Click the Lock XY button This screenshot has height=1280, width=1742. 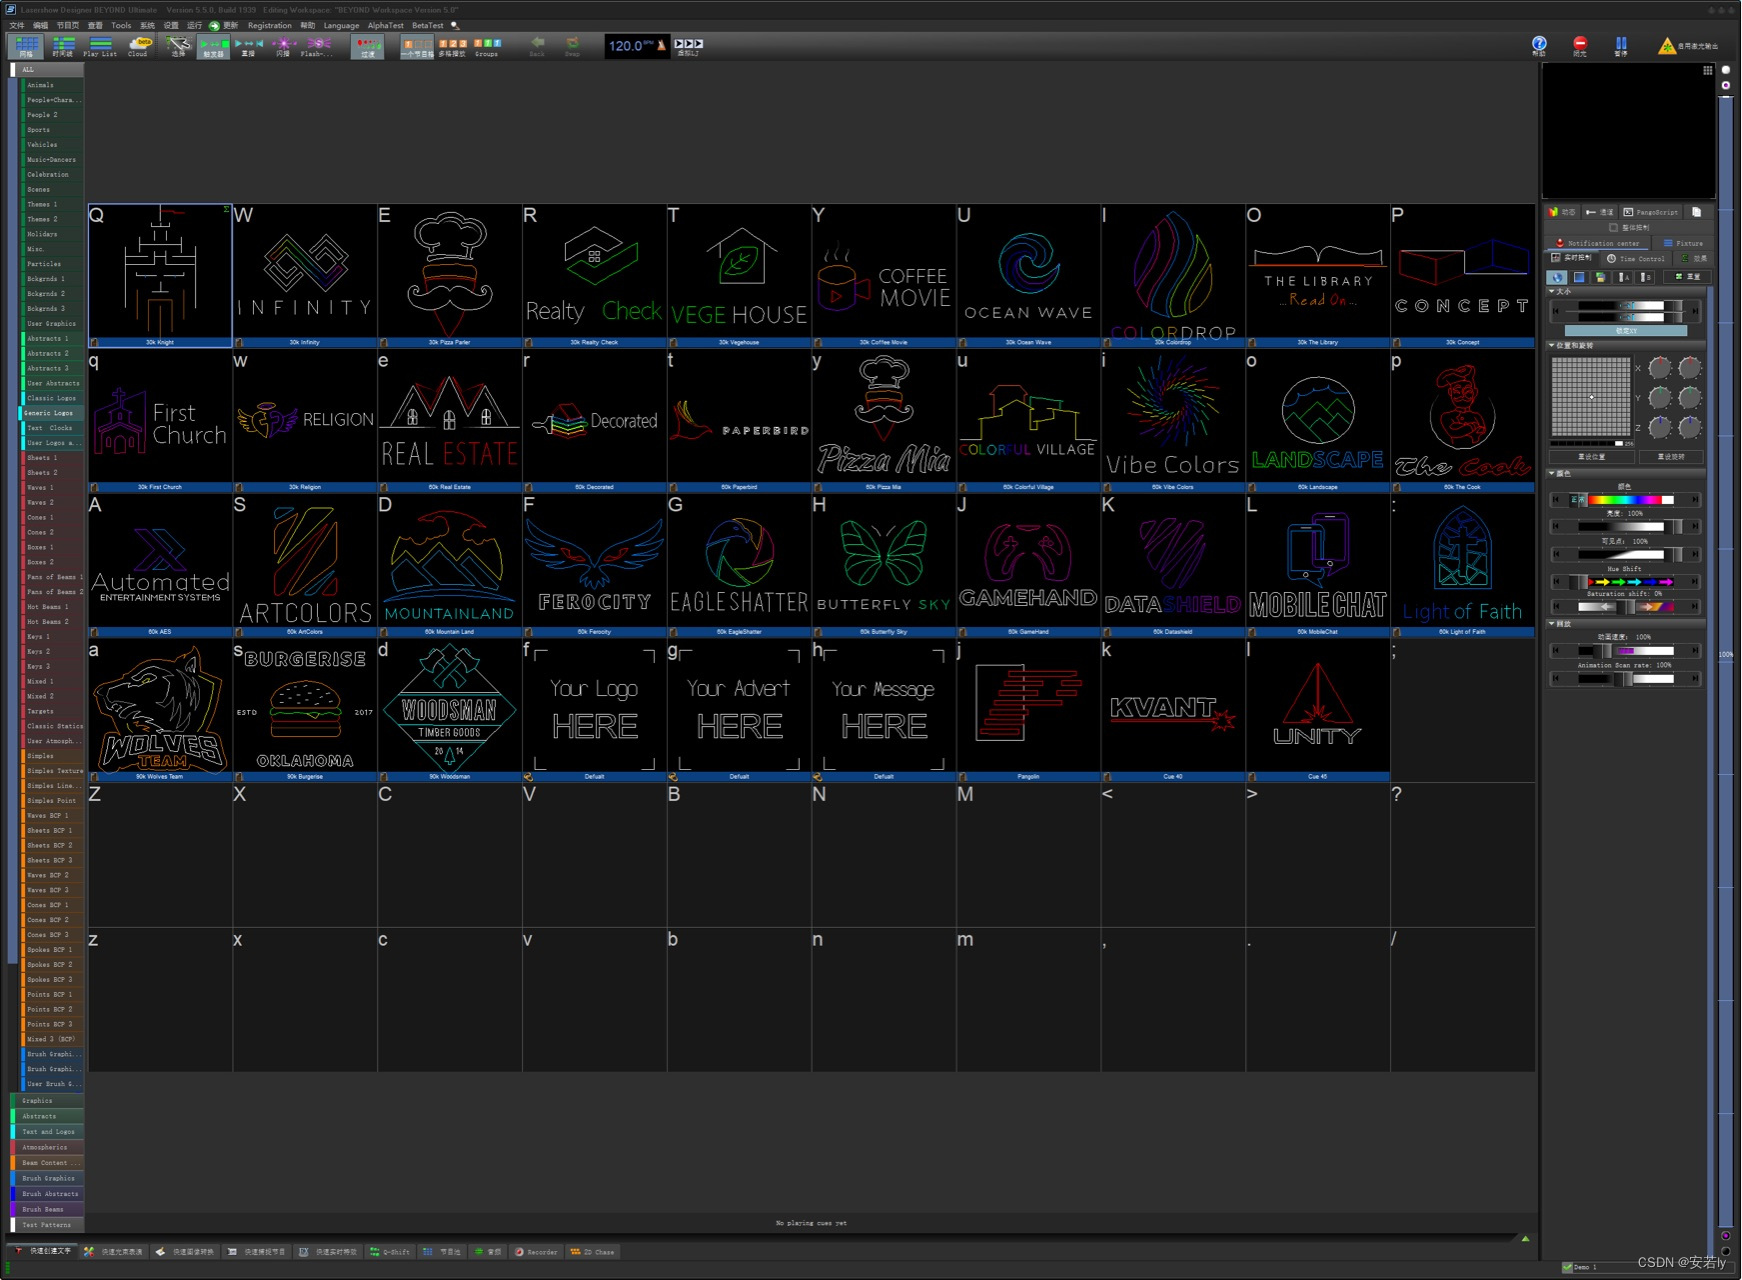pyautogui.click(x=1626, y=330)
